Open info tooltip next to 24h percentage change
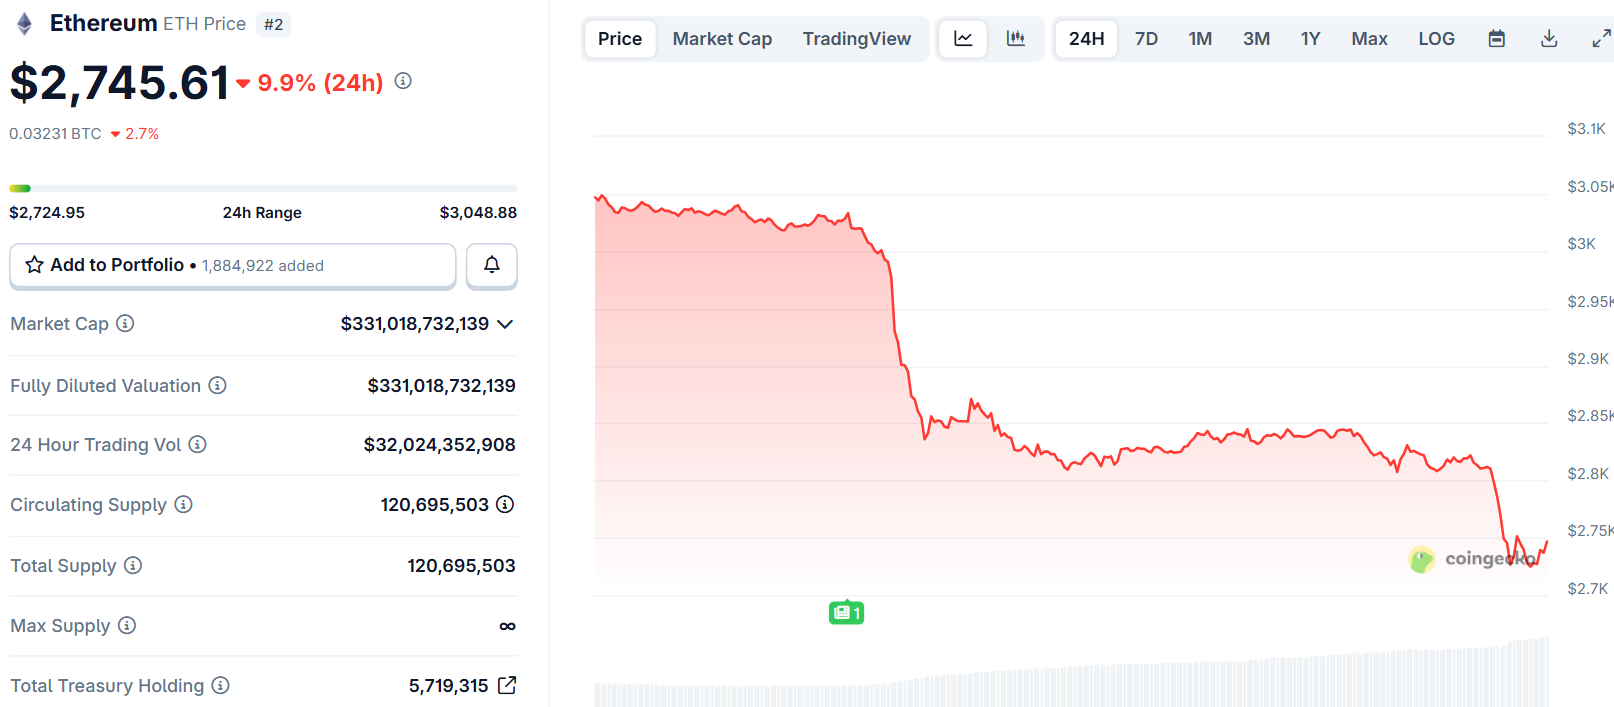The image size is (1614, 707). click(403, 81)
